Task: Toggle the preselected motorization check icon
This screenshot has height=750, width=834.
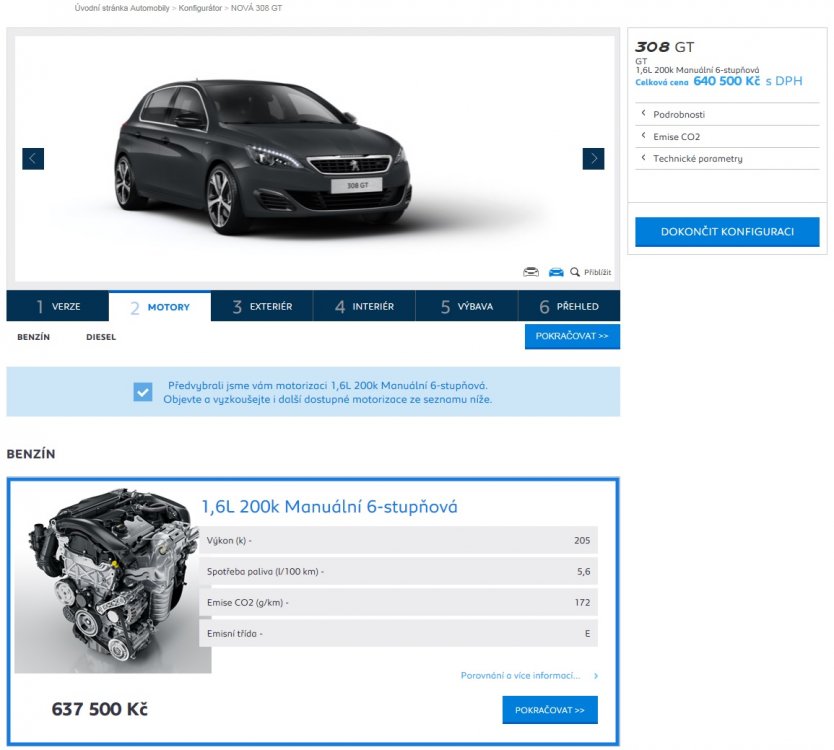Action: tap(143, 391)
